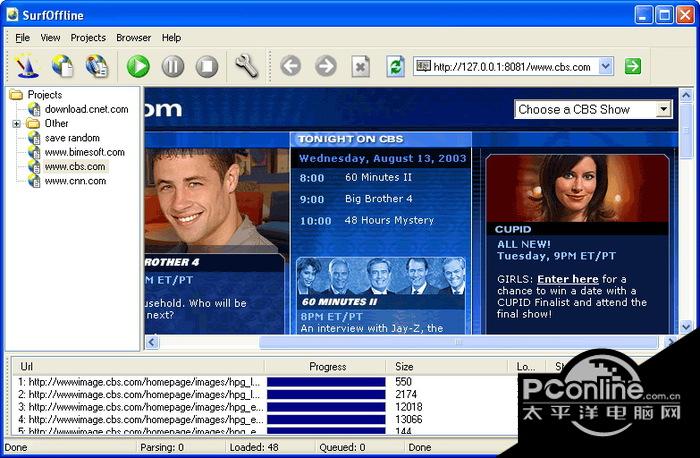Expand the Other folder
700x458 pixels.
coord(17,124)
